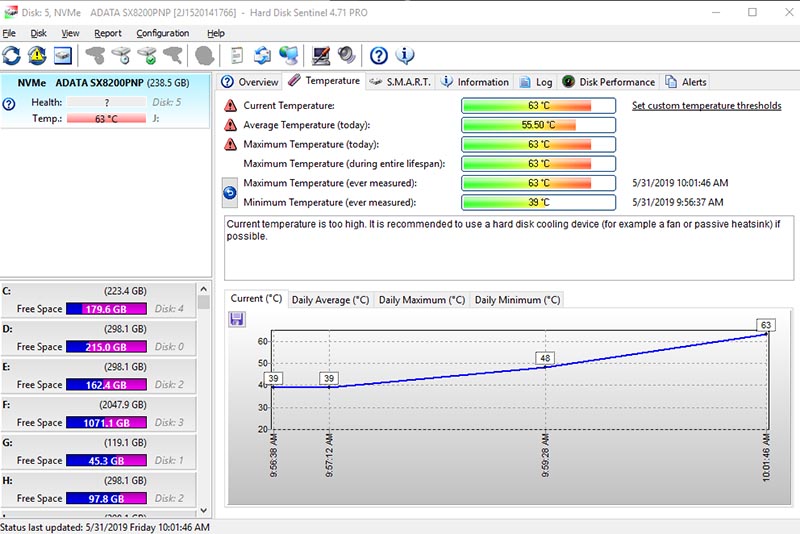Click the 5/31/2019 10:01:46 AM maximum timestamp
Image resolution: width=800 pixels, height=534 pixels.
coord(680,183)
